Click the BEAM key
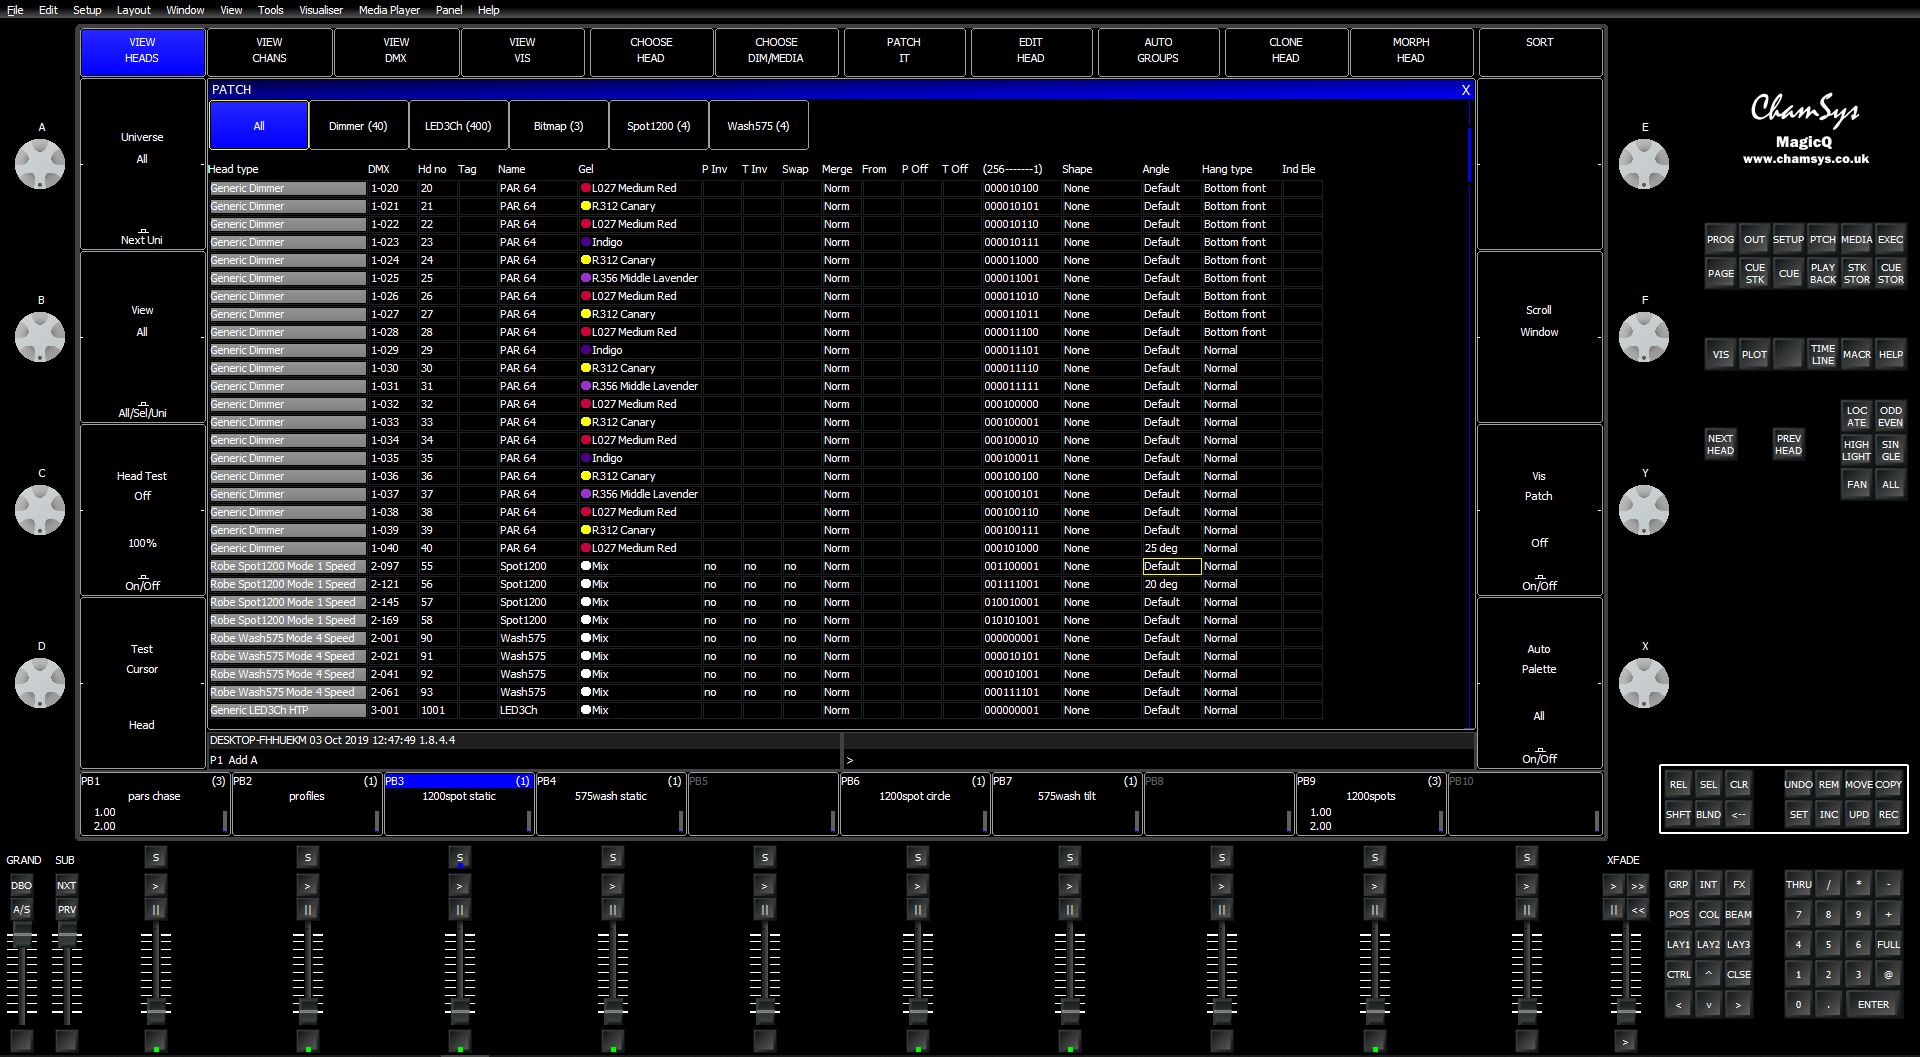This screenshot has height=1057, width=1920. [1738, 914]
